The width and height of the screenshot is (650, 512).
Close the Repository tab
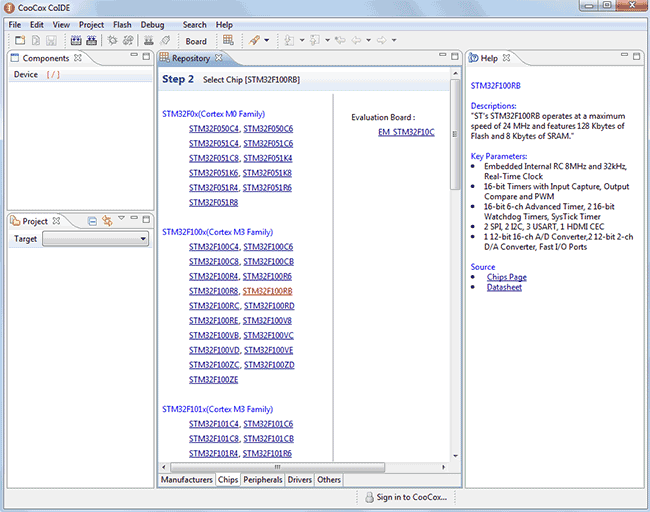[x=218, y=58]
